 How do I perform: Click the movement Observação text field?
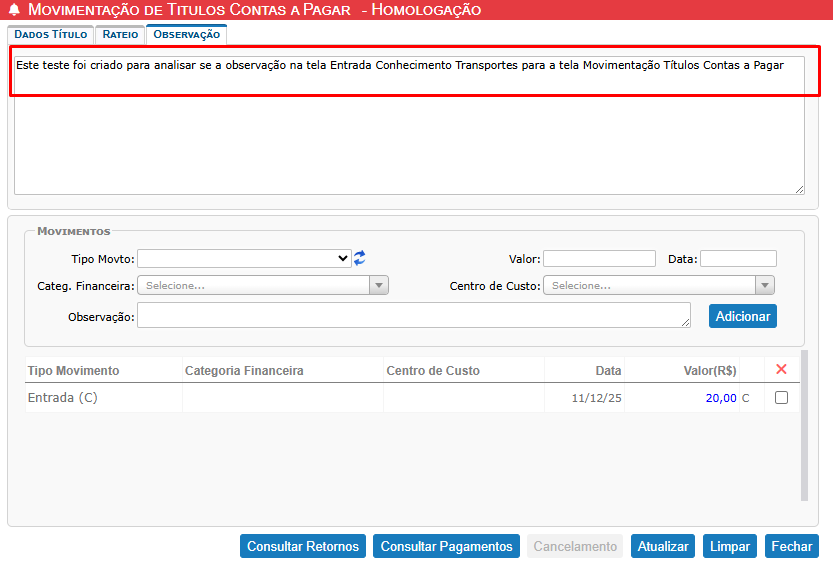[x=413, y=315]
